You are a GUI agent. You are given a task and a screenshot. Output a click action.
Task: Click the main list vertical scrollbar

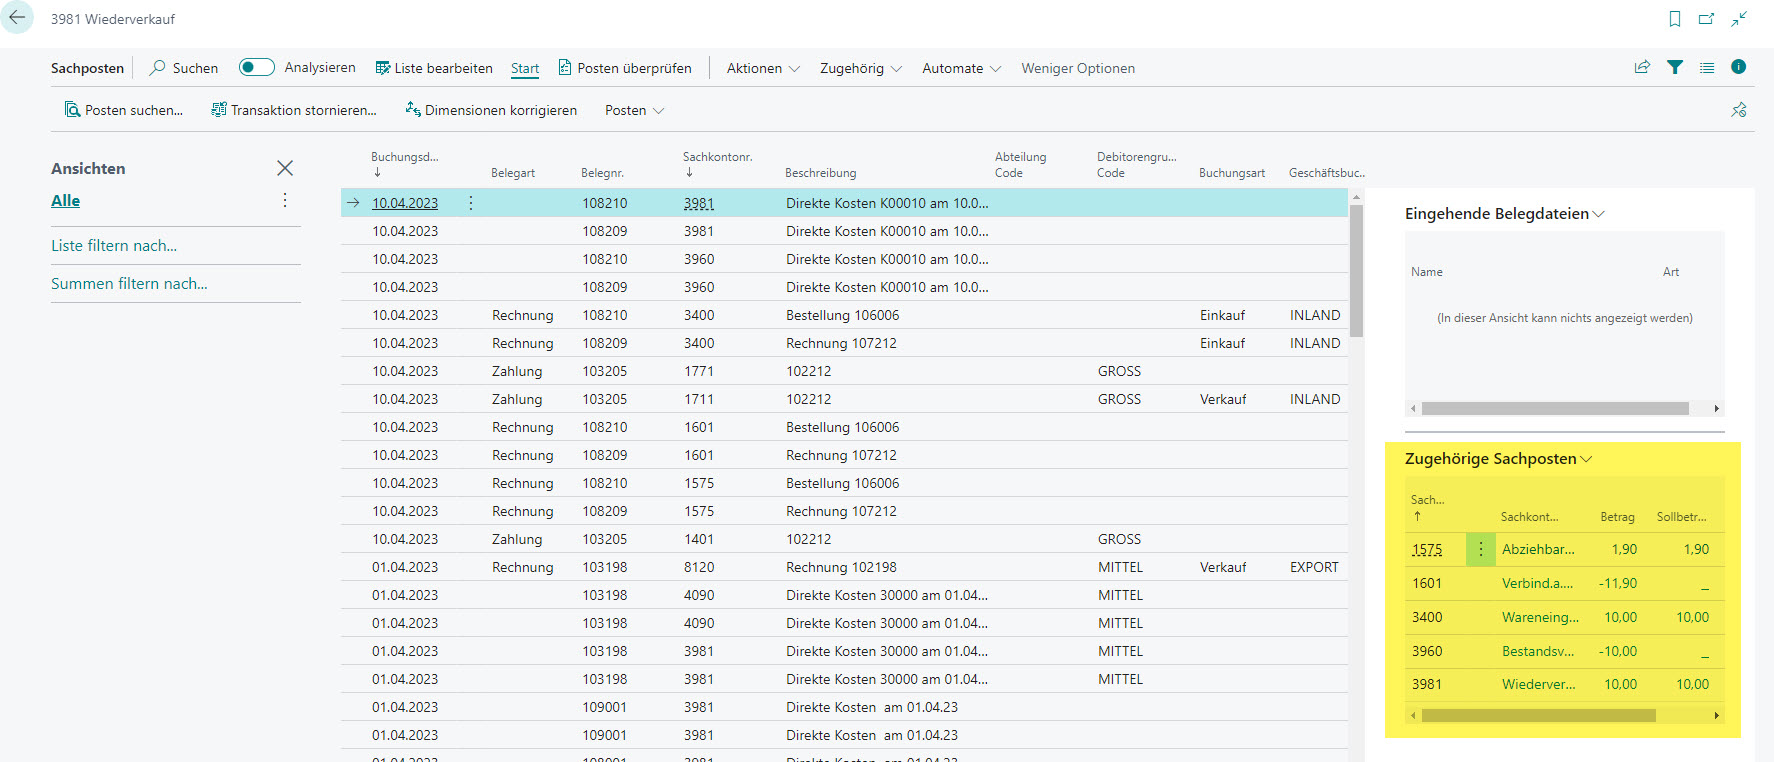point(1356,270)
